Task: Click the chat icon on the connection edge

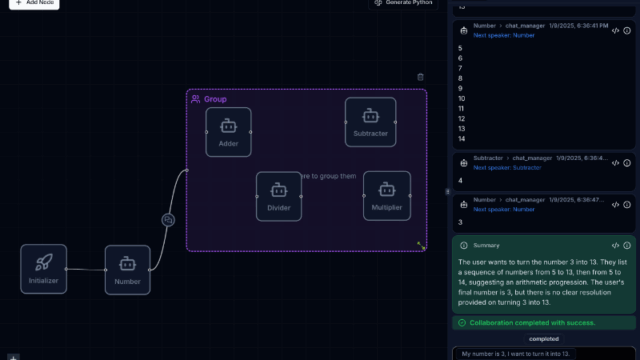Action: [168, 220]
